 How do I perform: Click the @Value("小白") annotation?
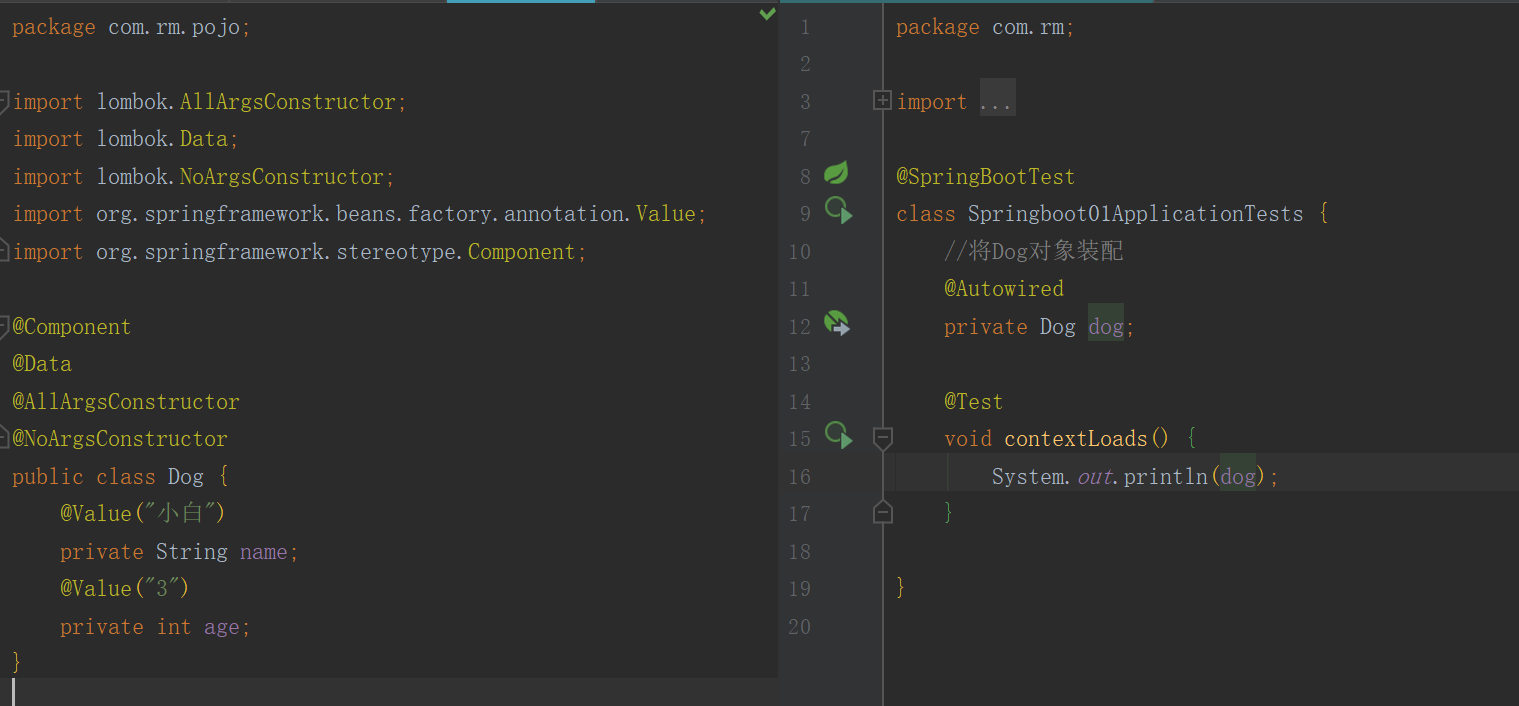click(142, 514)
